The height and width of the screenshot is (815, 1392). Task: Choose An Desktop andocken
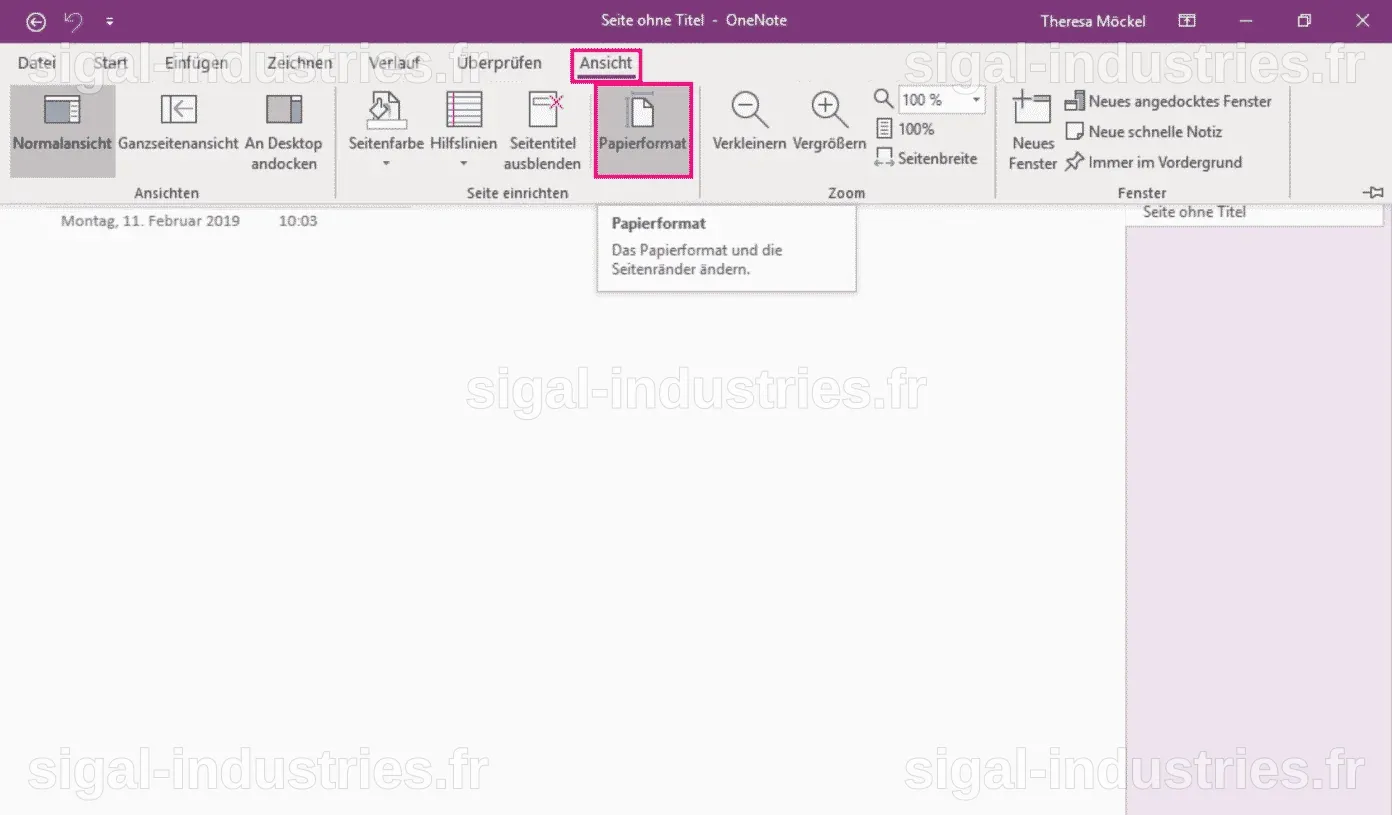point(284,130)
